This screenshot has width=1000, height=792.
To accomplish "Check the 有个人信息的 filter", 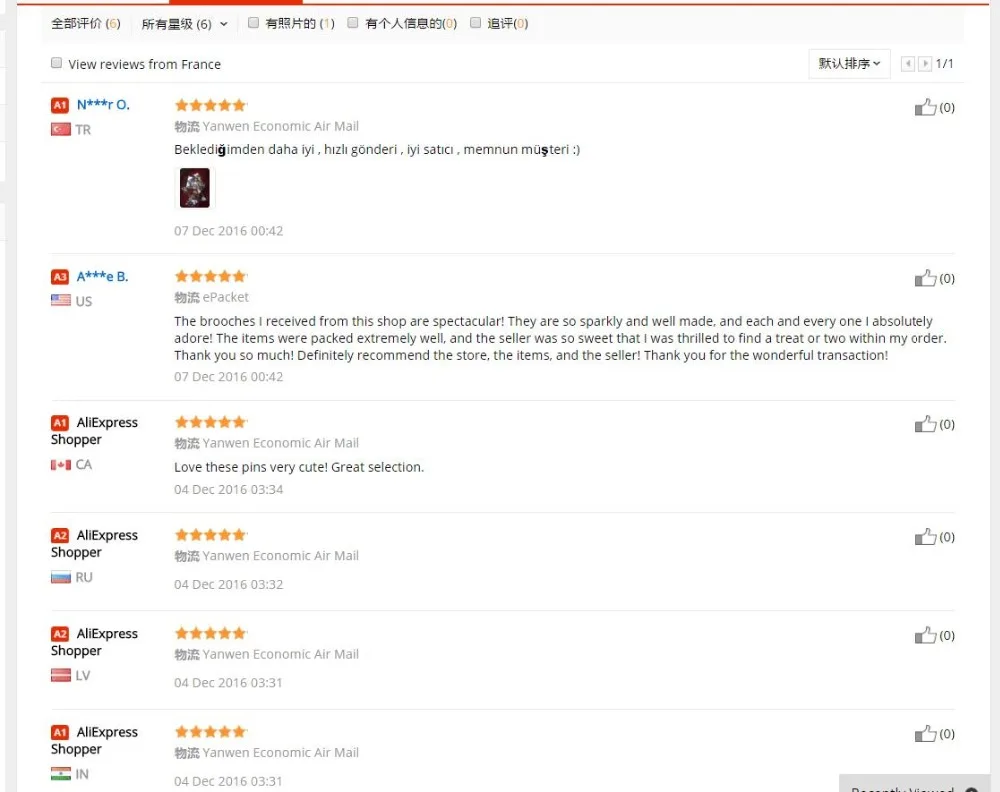I will pyautogui.click(x=353, y=23).
